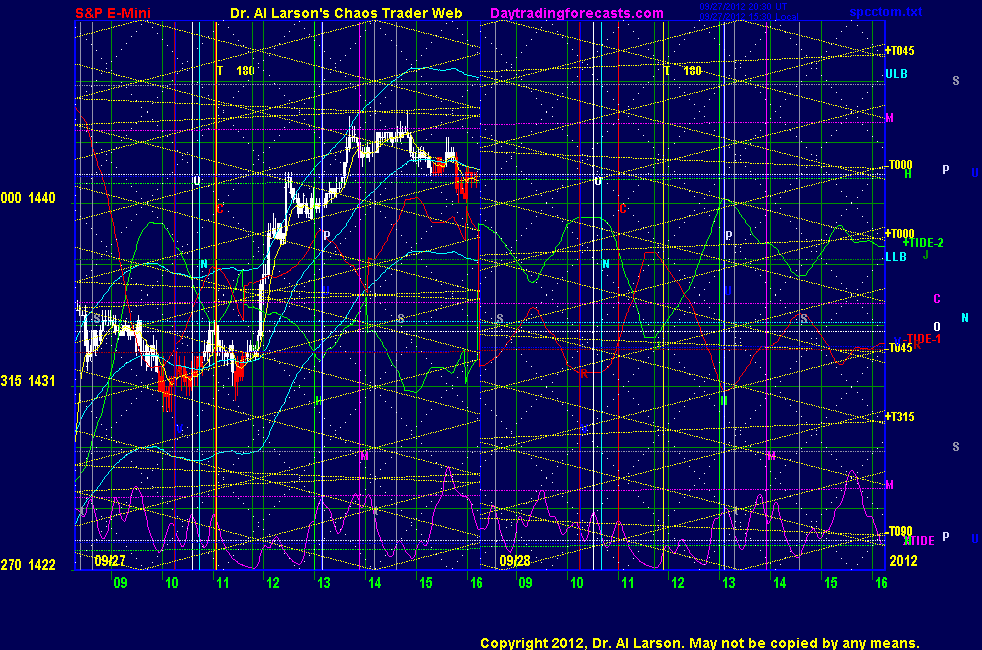Select the "+T045" level label
The height and width of the screenshot is (650, 982).
[899, 51]
